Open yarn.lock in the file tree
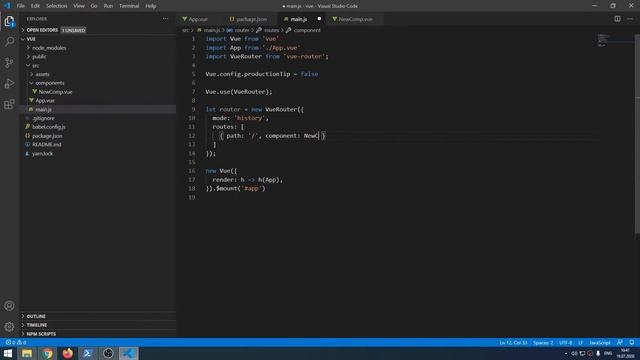This screenshot has width=640, height=360. tap(42, 153)
